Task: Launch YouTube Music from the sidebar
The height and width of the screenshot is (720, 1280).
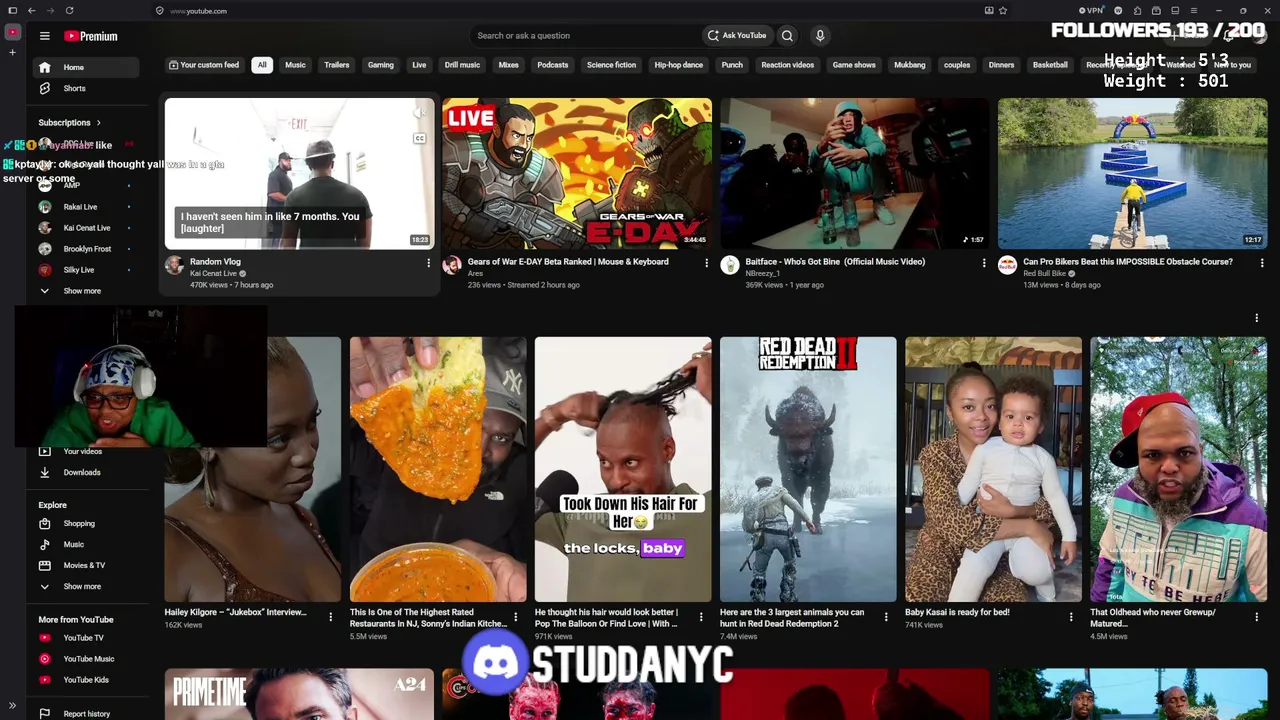Action: (90, 658)
